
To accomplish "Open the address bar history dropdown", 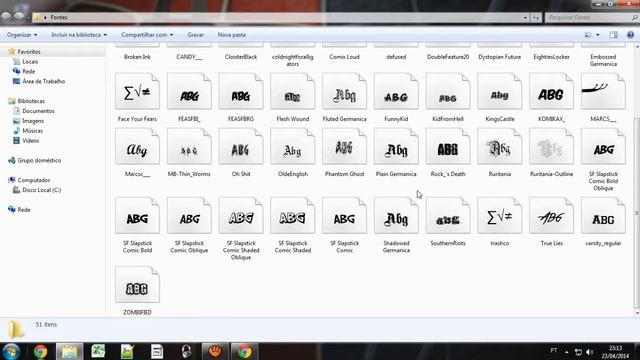I will coord(525,18).
